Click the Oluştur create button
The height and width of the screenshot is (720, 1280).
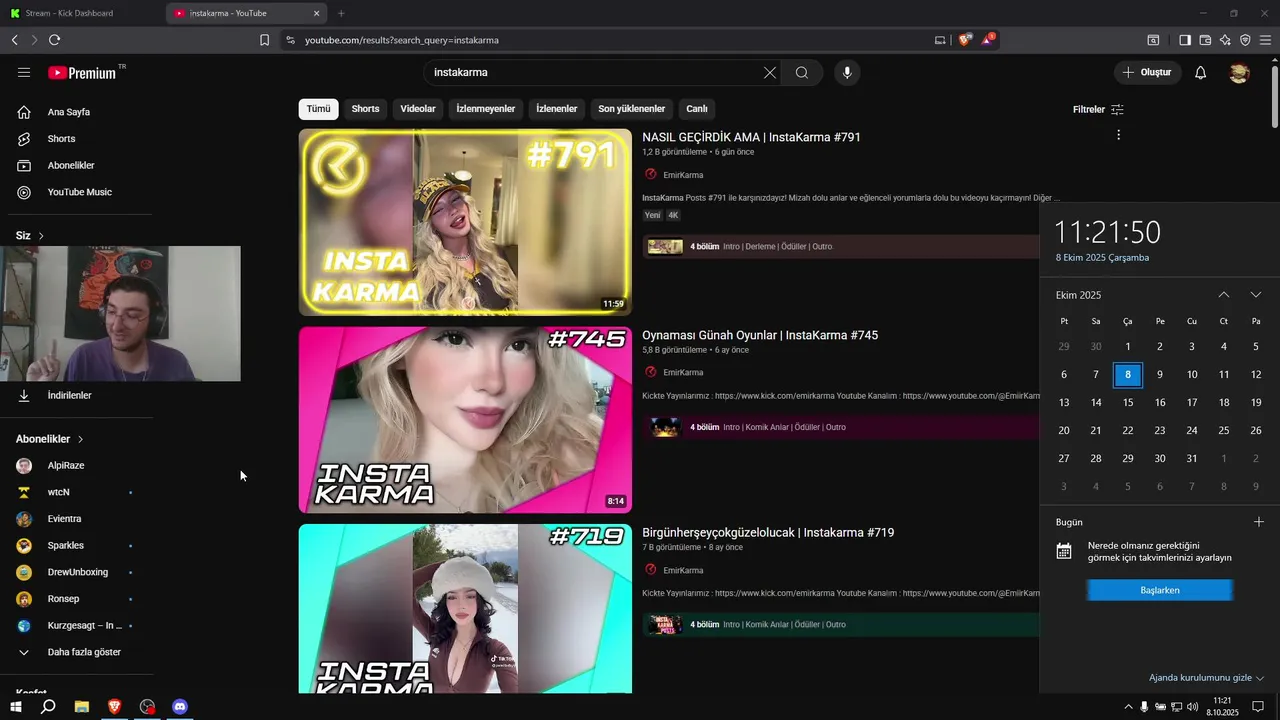tap(1147, 73)
